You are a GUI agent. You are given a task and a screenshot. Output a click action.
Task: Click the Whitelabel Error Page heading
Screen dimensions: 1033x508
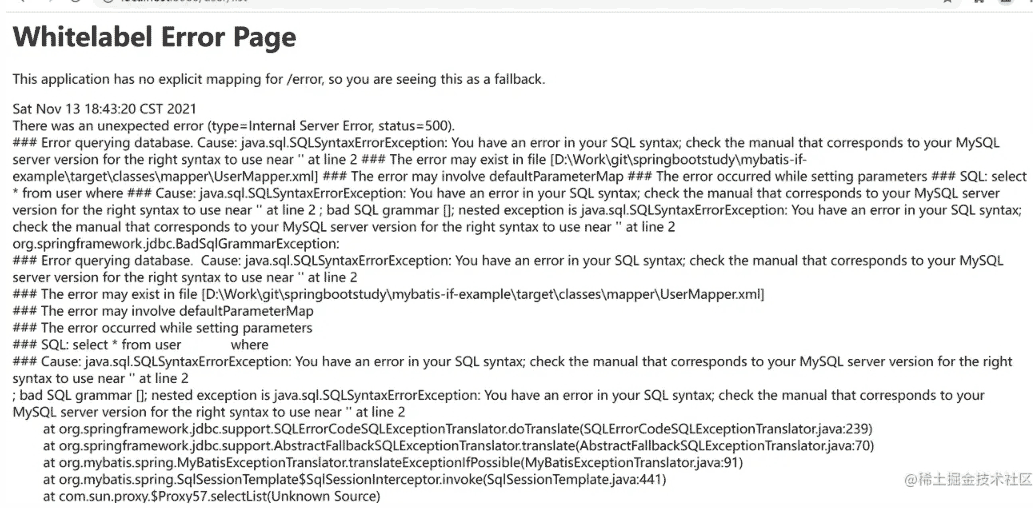[x=154, y=37]
